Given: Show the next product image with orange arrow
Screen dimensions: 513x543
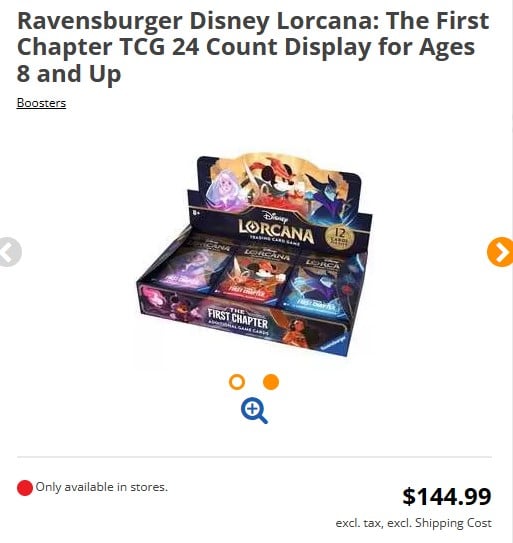Looking at the screenshot, I should [x=500, y=252].
